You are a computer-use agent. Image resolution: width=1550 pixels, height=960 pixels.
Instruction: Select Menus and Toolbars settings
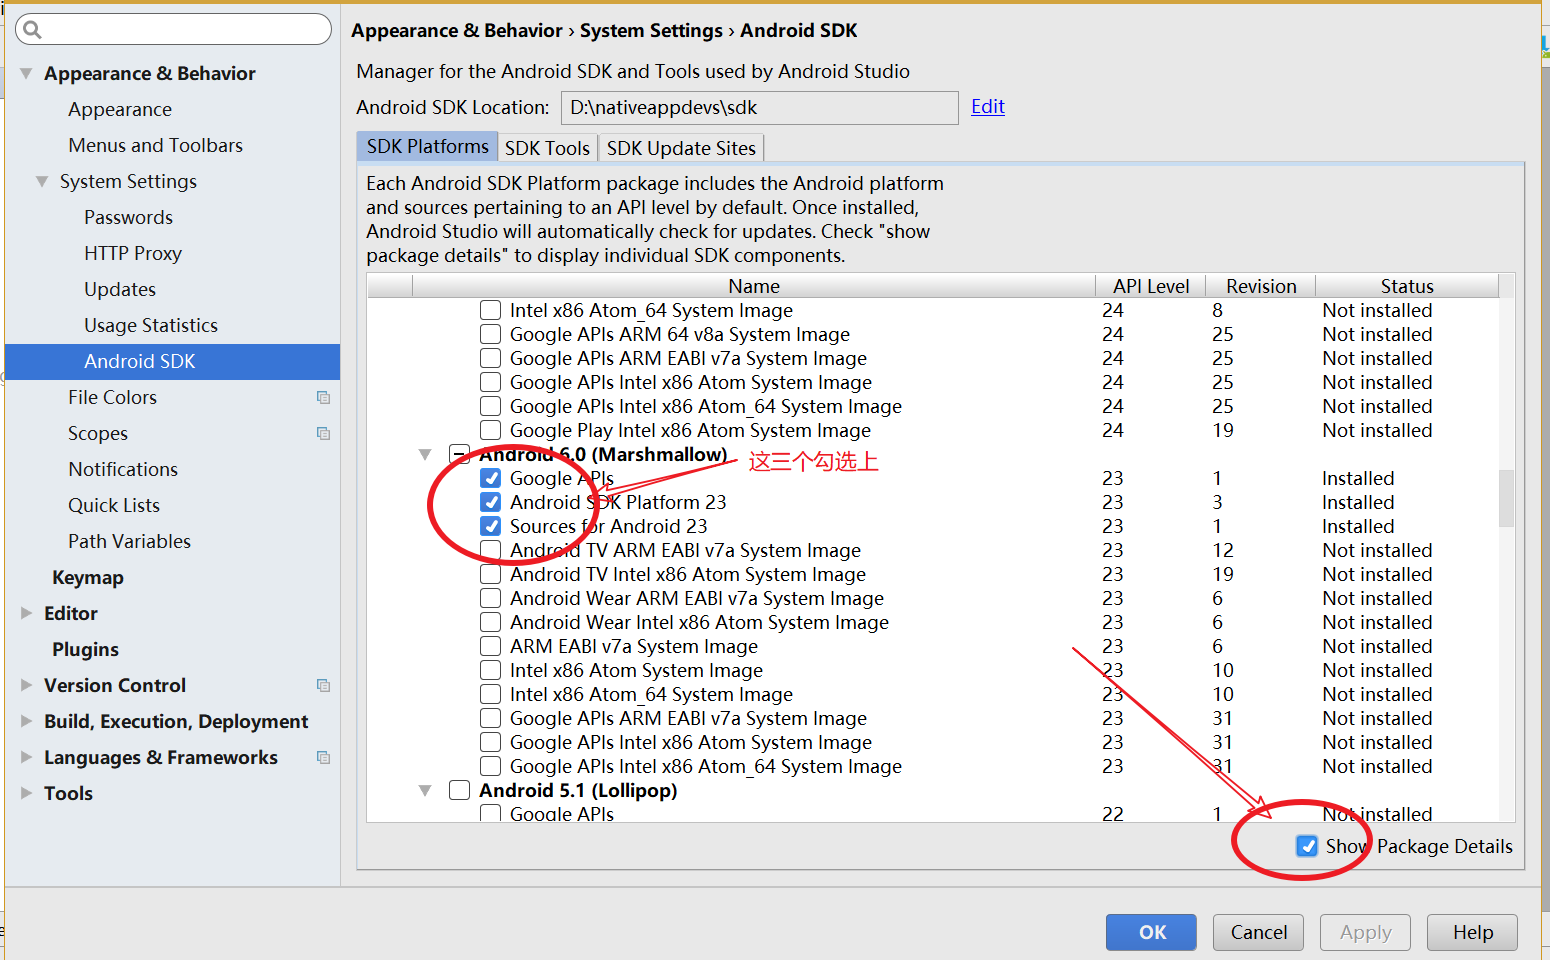point(156,145)
